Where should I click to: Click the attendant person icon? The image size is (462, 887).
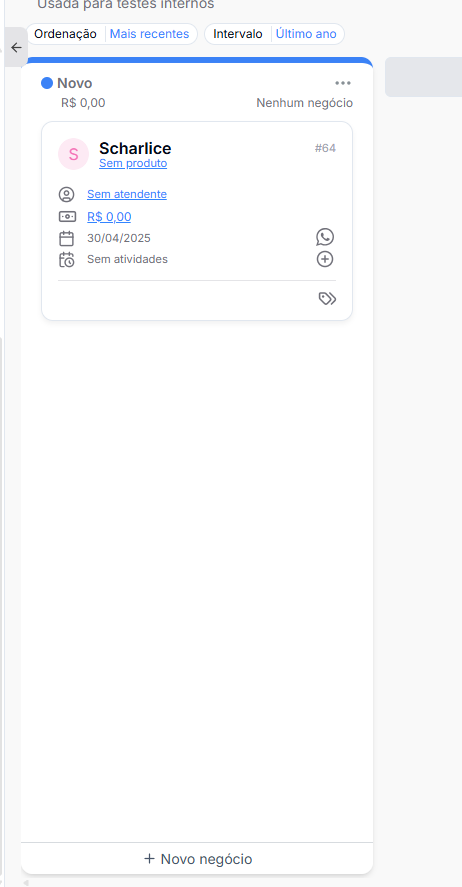tap(66, 195)
